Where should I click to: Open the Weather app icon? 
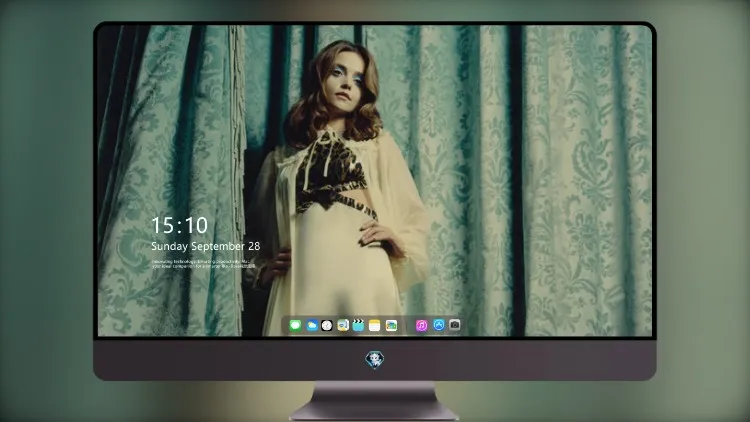click(311, 325)
